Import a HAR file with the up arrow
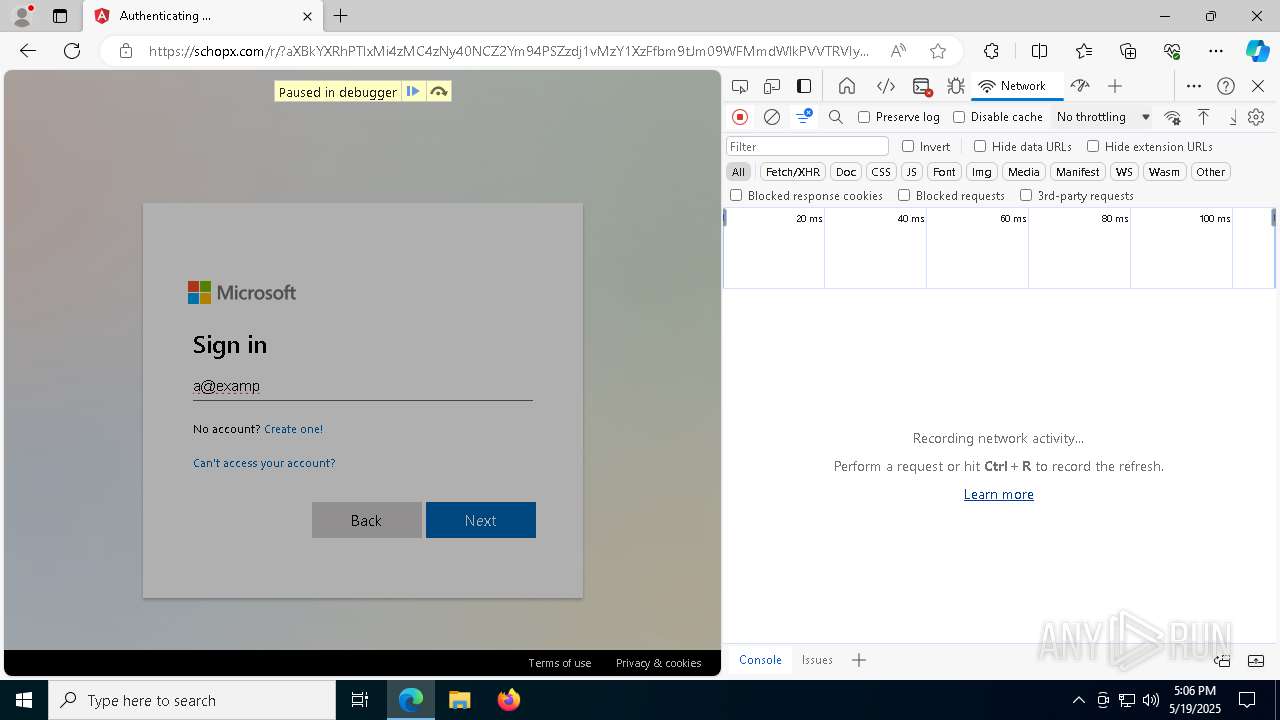The image size is (1280, 720). pos(1204,117)
